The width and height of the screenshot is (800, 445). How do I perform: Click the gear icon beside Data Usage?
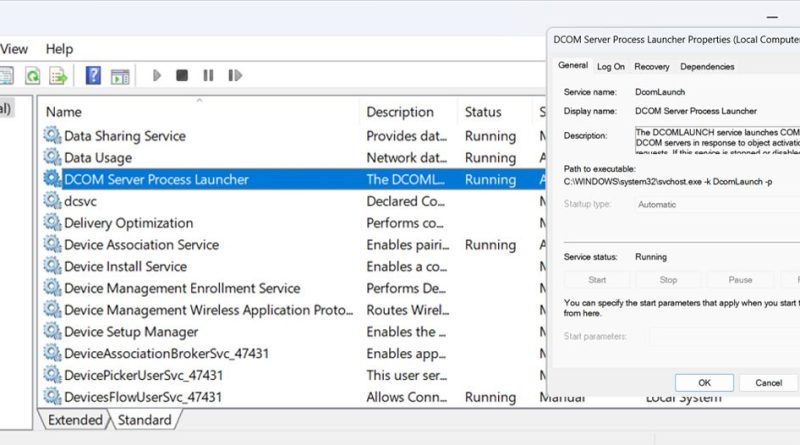click(52, 157)
